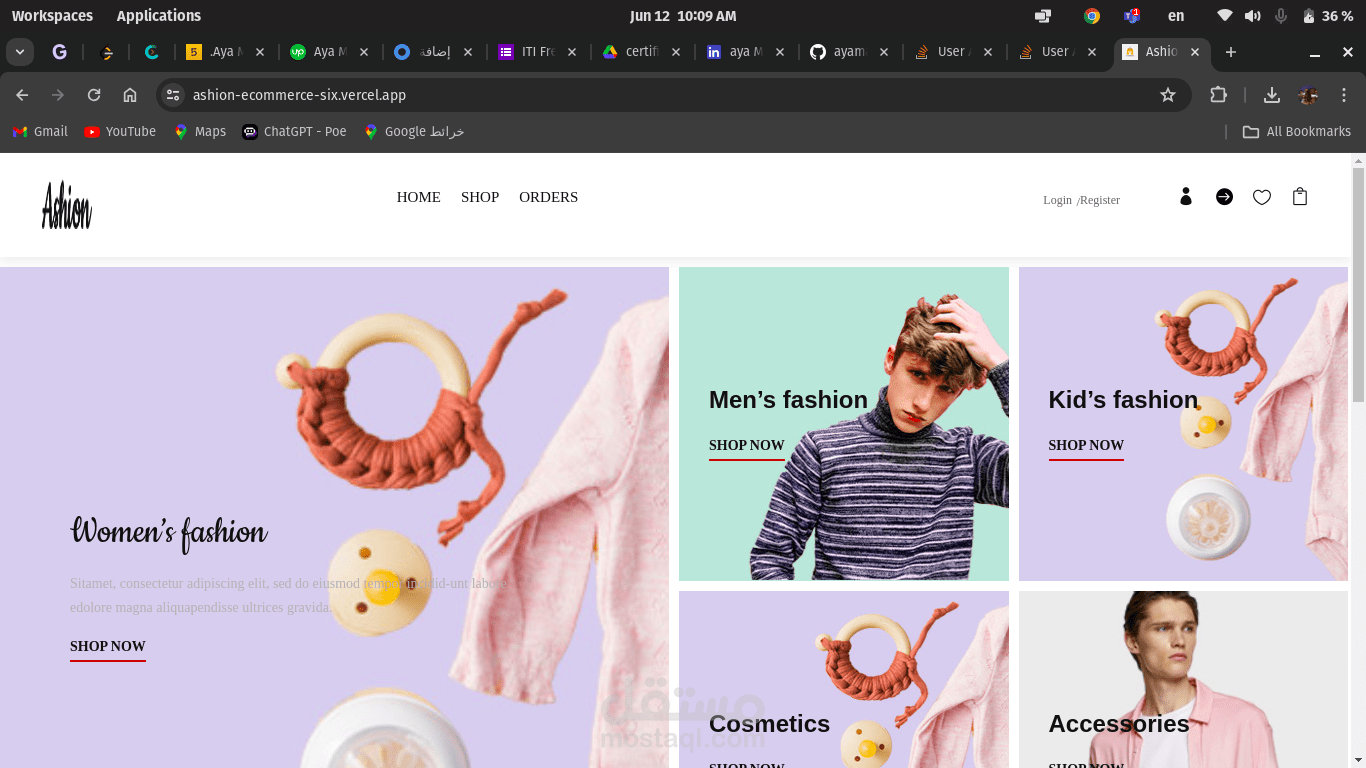Open the All Bookmarks folder
The image size is (1366, 768).
(x=1297, y=132)
